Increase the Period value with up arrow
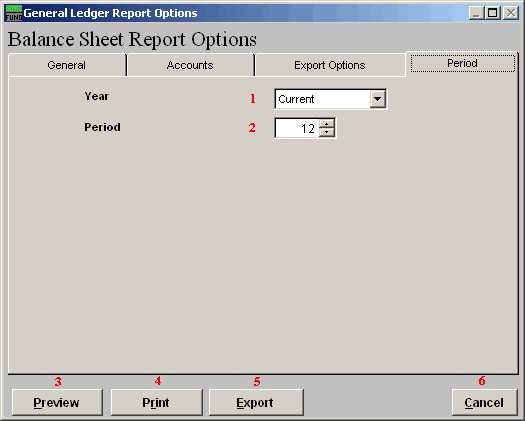 coord(327,124)
